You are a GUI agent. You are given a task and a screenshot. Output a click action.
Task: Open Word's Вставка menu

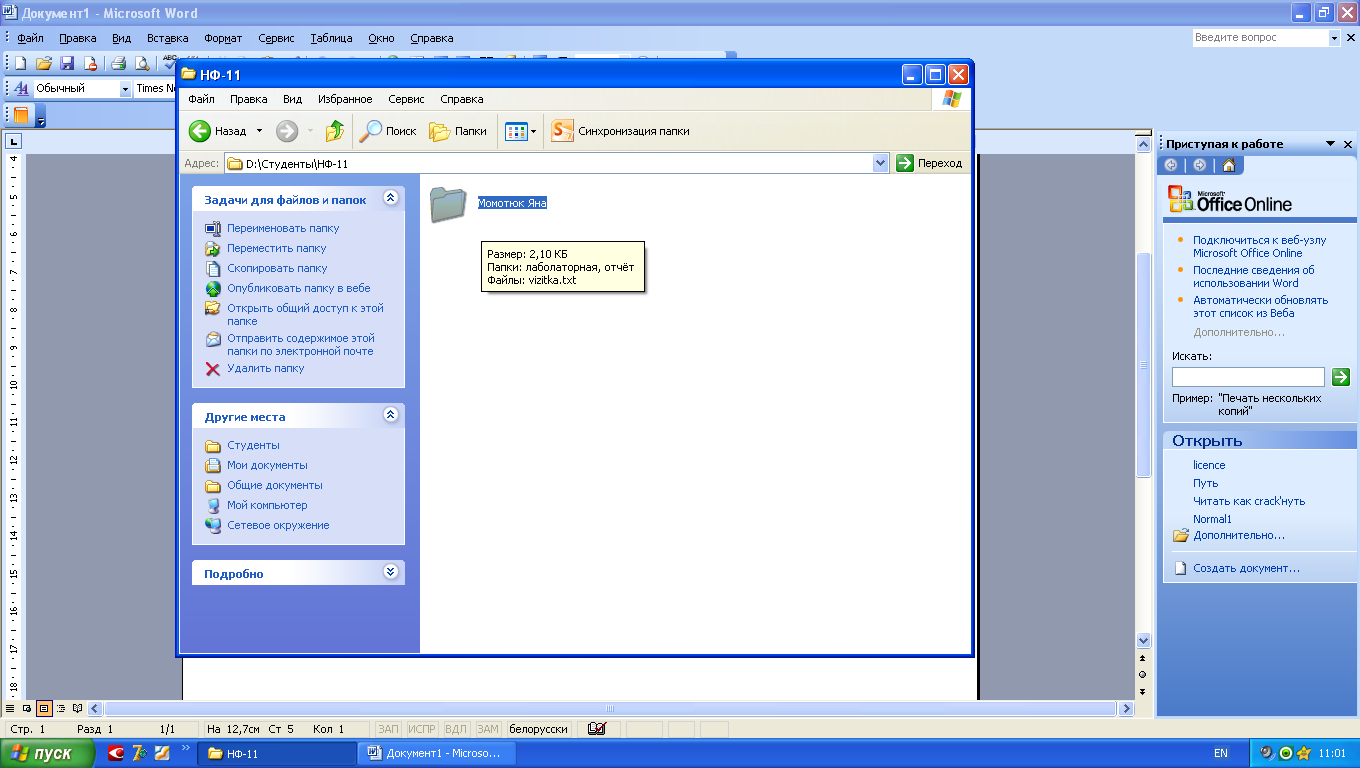coord(167,38)
